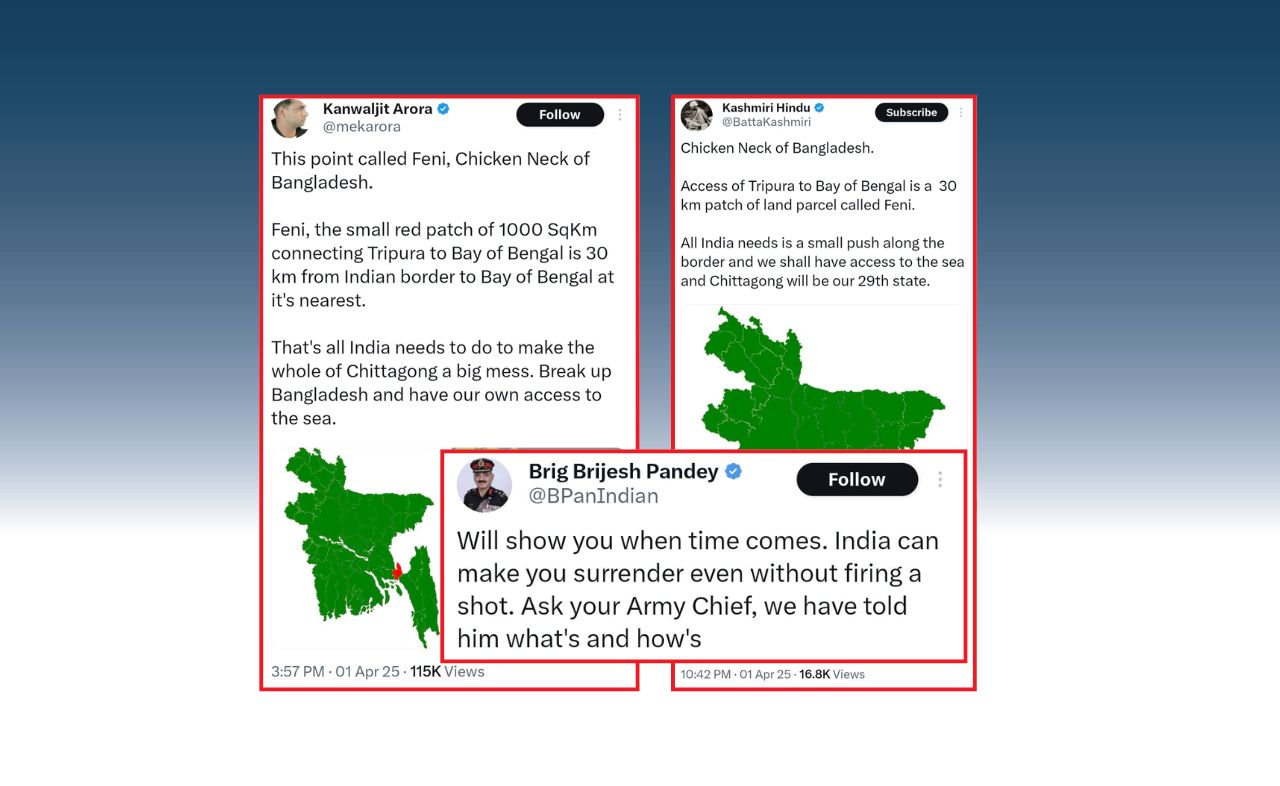Click verified badge next to Kashmiri Hindu
Screen dimensions: 1280x786
[819, 108]
